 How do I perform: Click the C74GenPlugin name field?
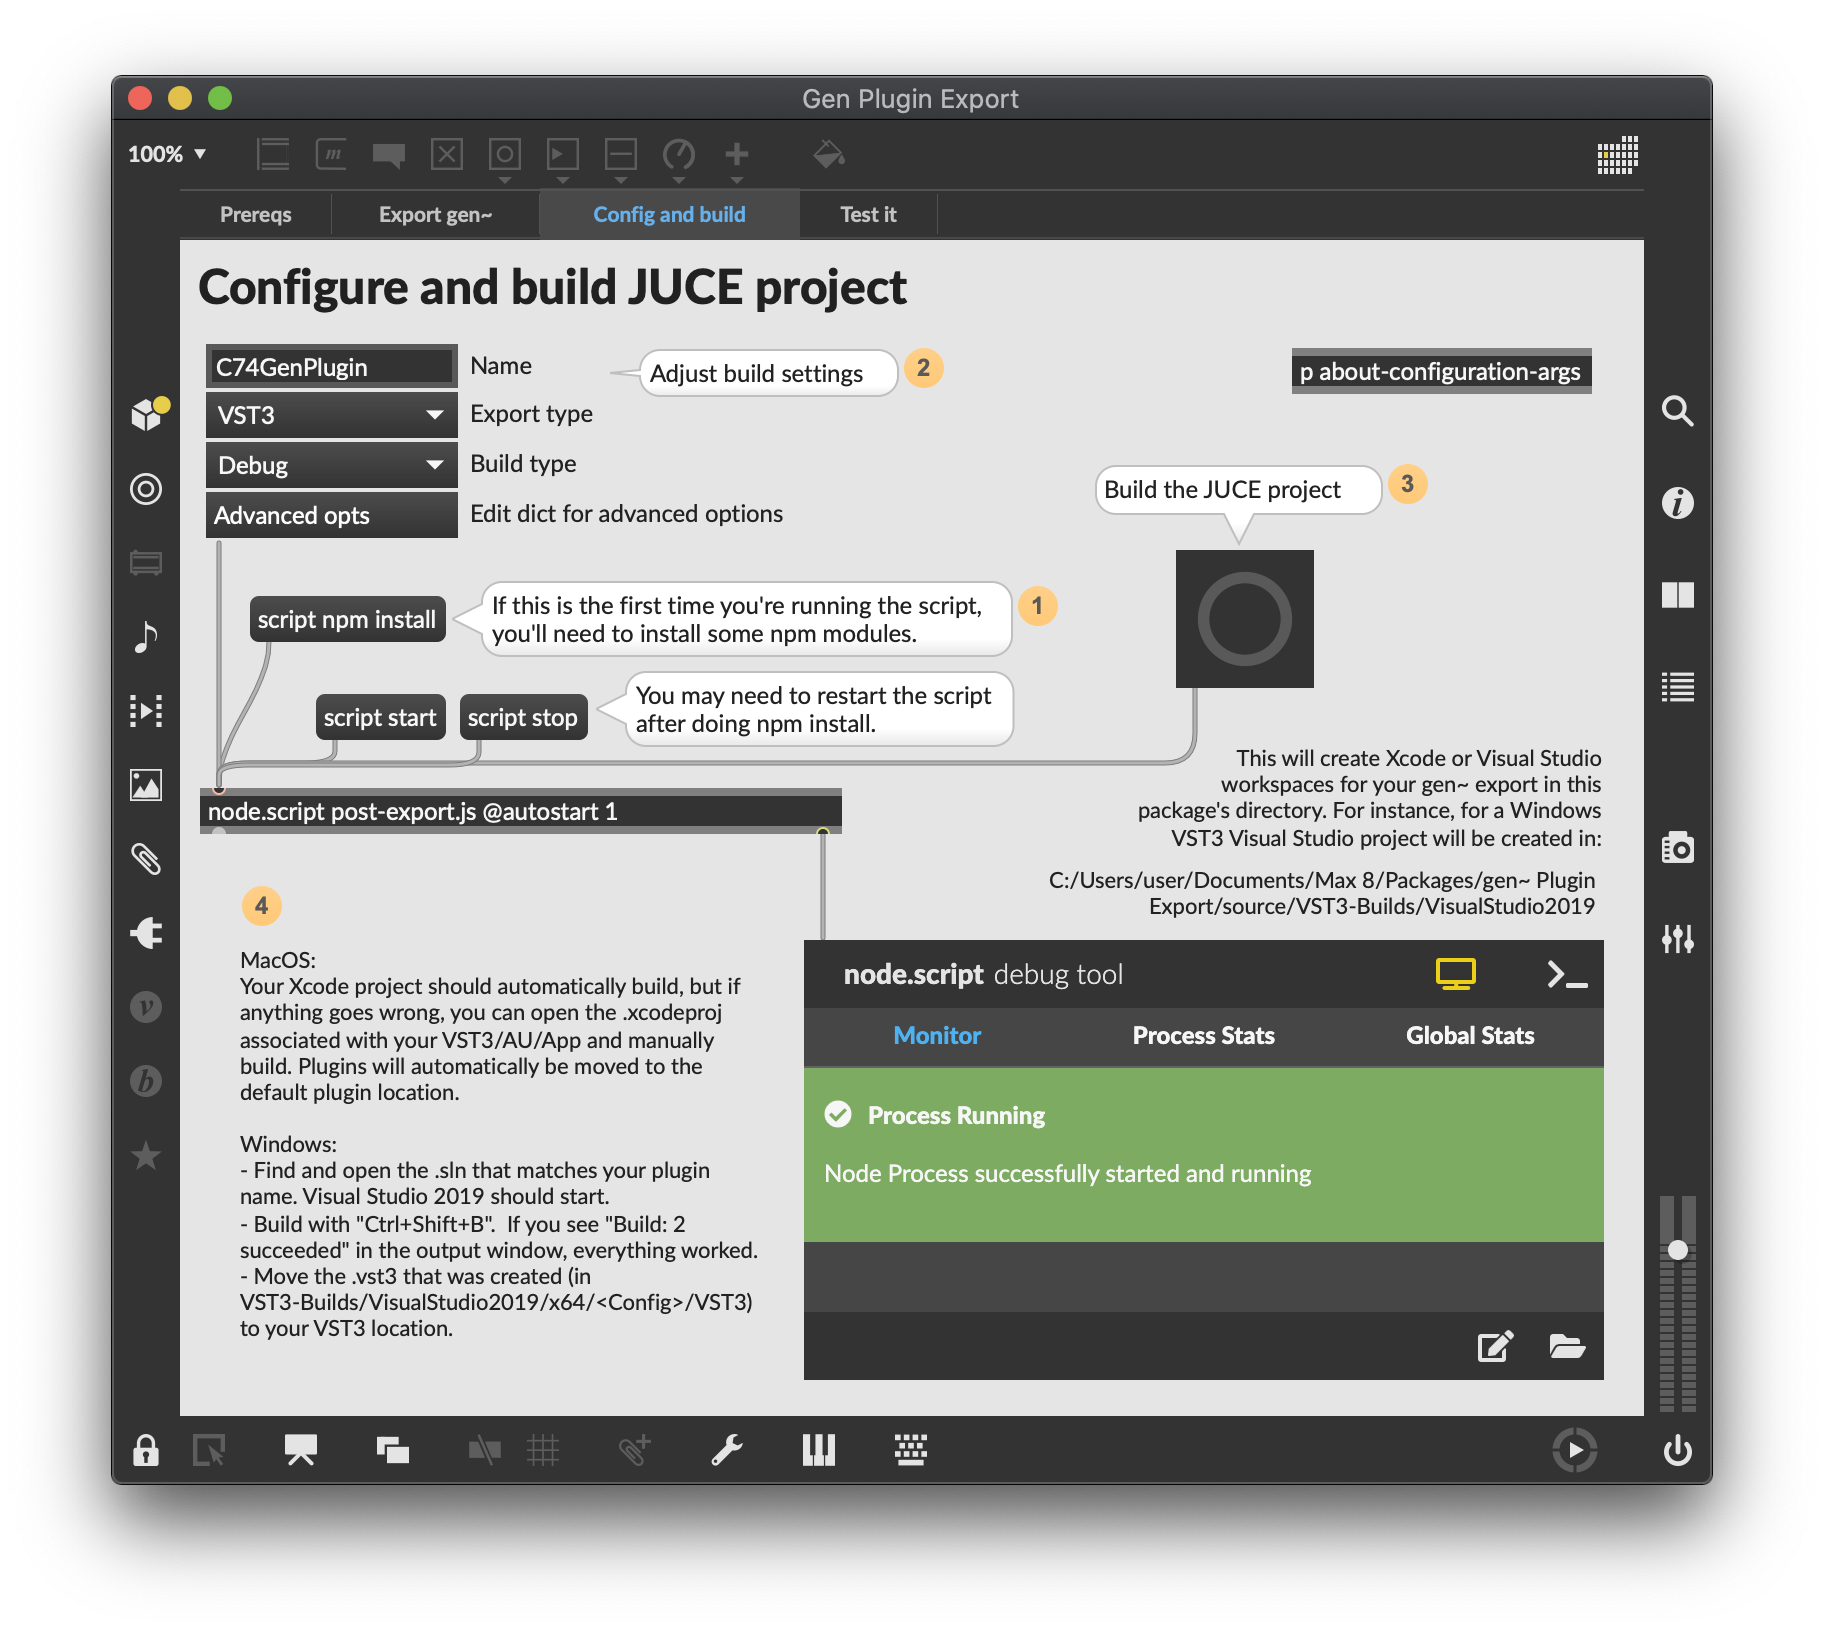tap(331, 367)
